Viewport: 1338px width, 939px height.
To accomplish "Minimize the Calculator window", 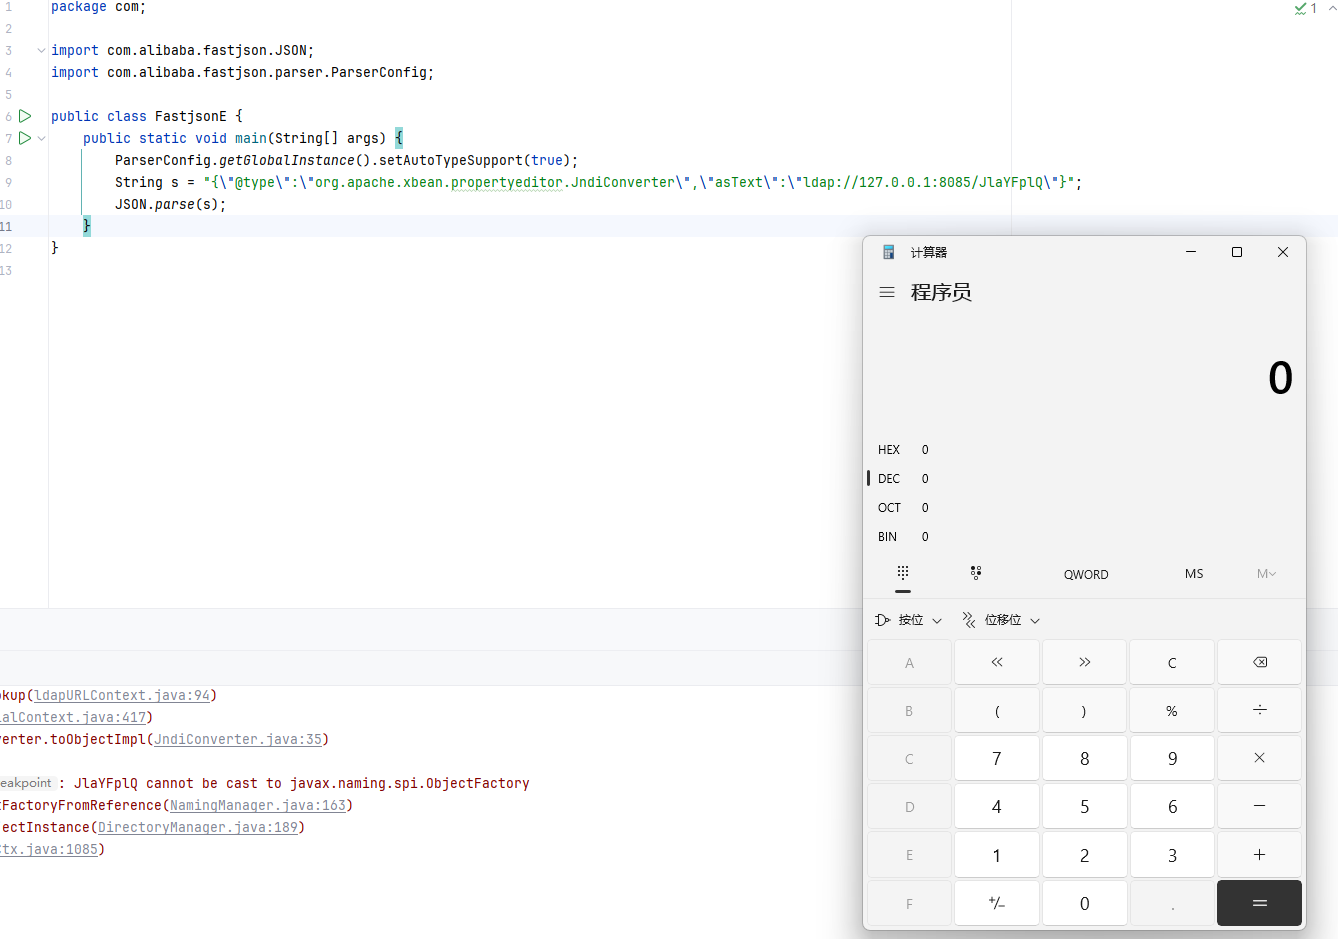I will [x=1191, y=252].
